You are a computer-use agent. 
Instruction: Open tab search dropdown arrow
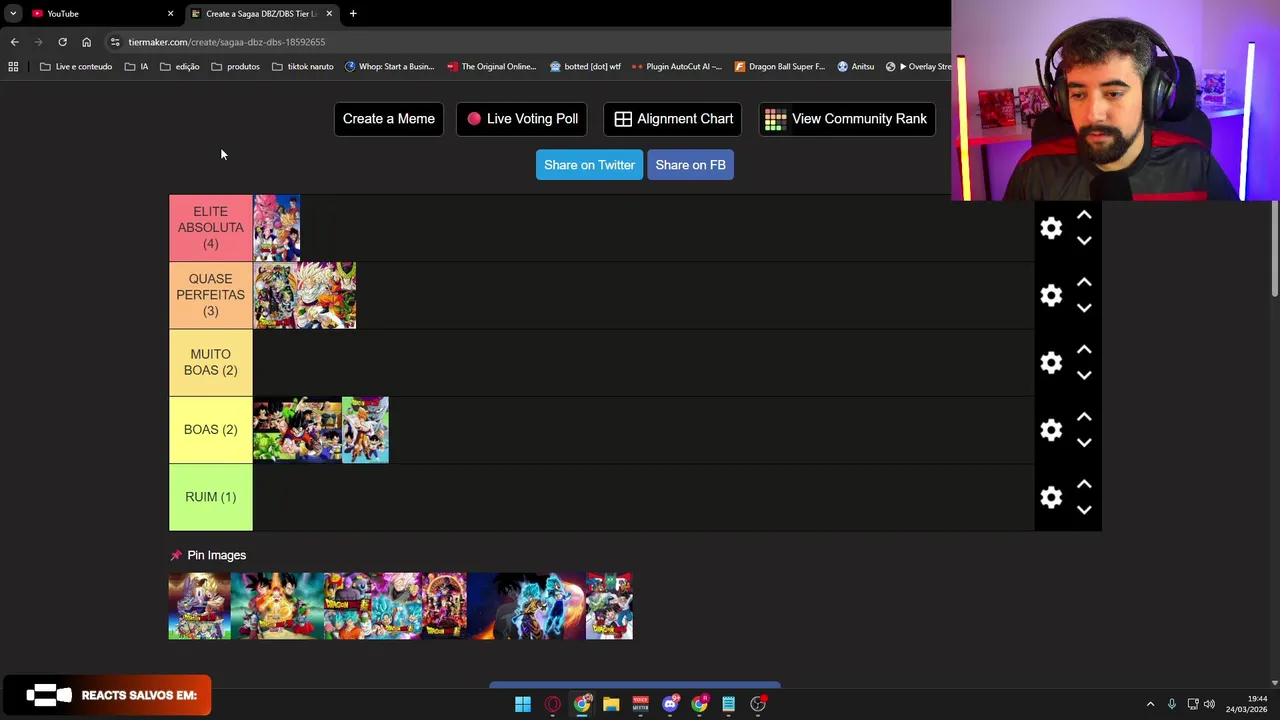tap(13, 14)
